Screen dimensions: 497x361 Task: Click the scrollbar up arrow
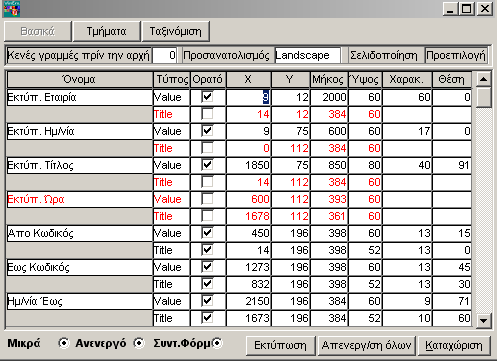(x=483, y=79)
